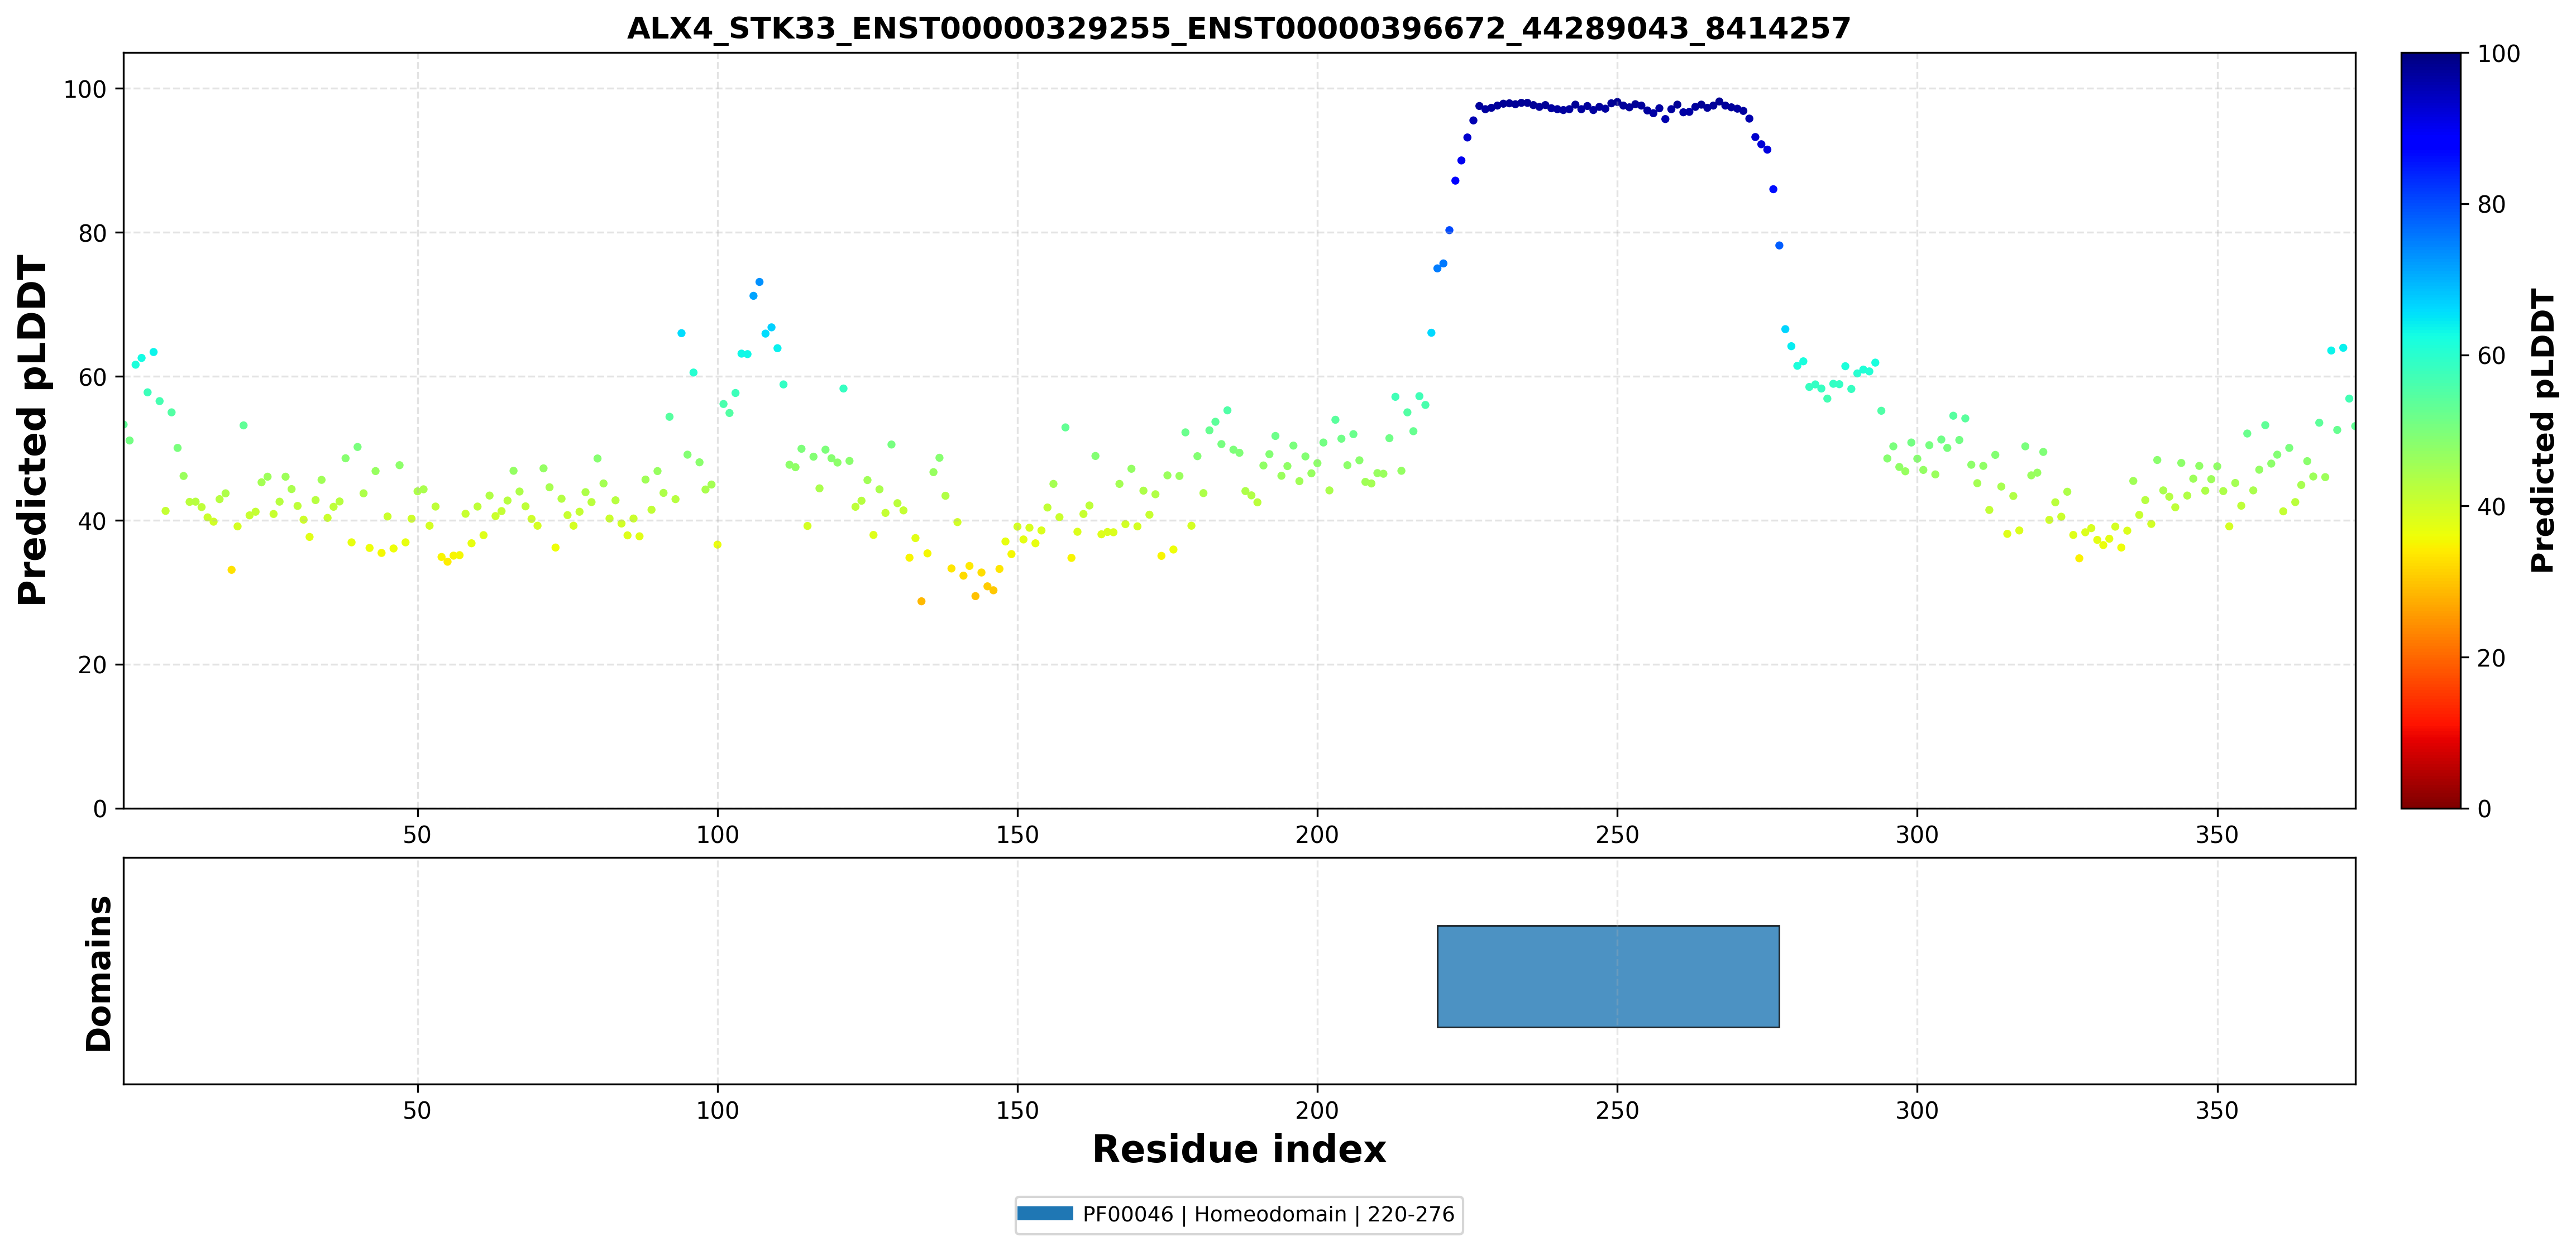Click the top plot x-tick 150
The width and height of the screenshot is (2576, 1251).
tap(1017, 834)
